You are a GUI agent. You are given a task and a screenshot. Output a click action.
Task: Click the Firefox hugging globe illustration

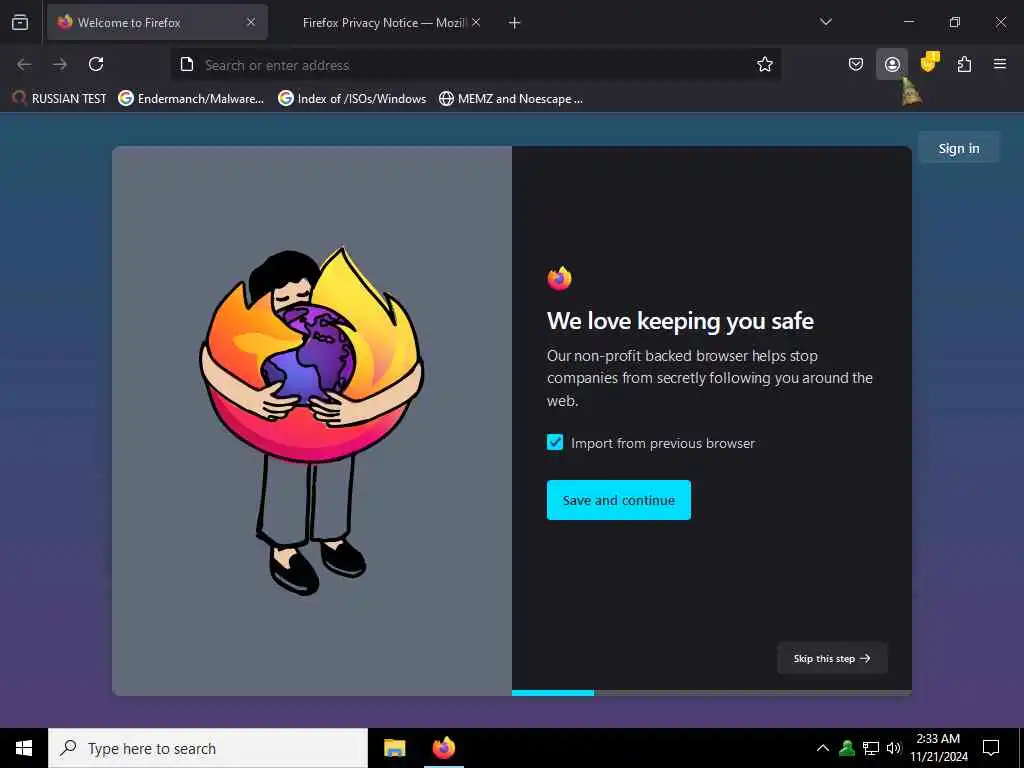[312, 421]
